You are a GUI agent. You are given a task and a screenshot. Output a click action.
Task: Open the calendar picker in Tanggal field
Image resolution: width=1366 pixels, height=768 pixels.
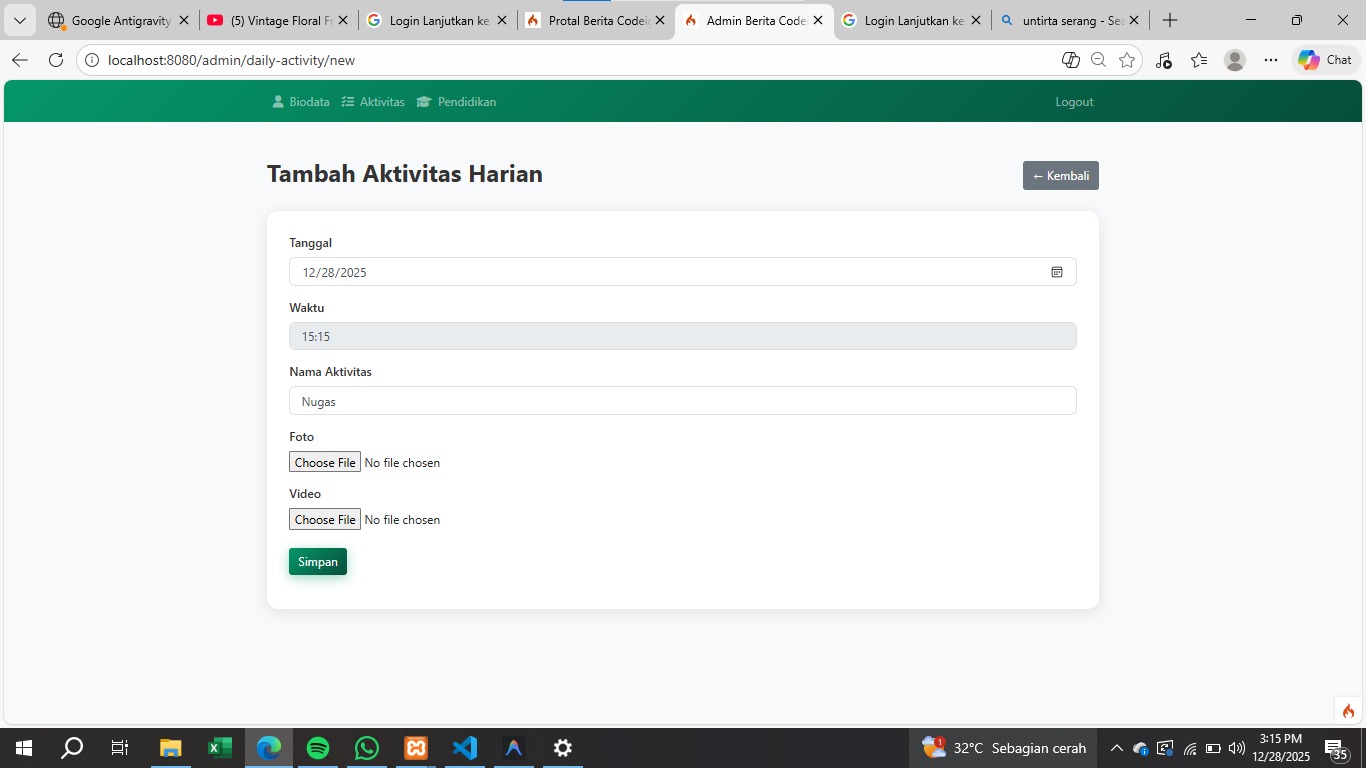1056,272
